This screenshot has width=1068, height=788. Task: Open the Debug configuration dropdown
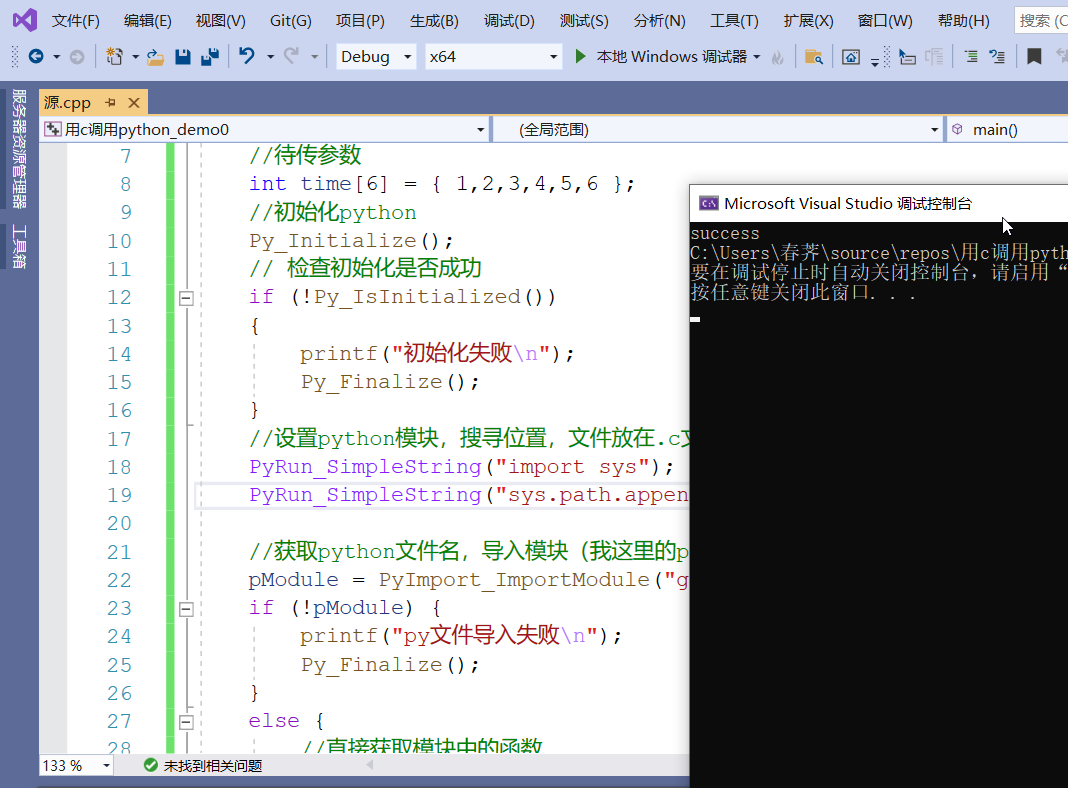[x=376, y=57]
